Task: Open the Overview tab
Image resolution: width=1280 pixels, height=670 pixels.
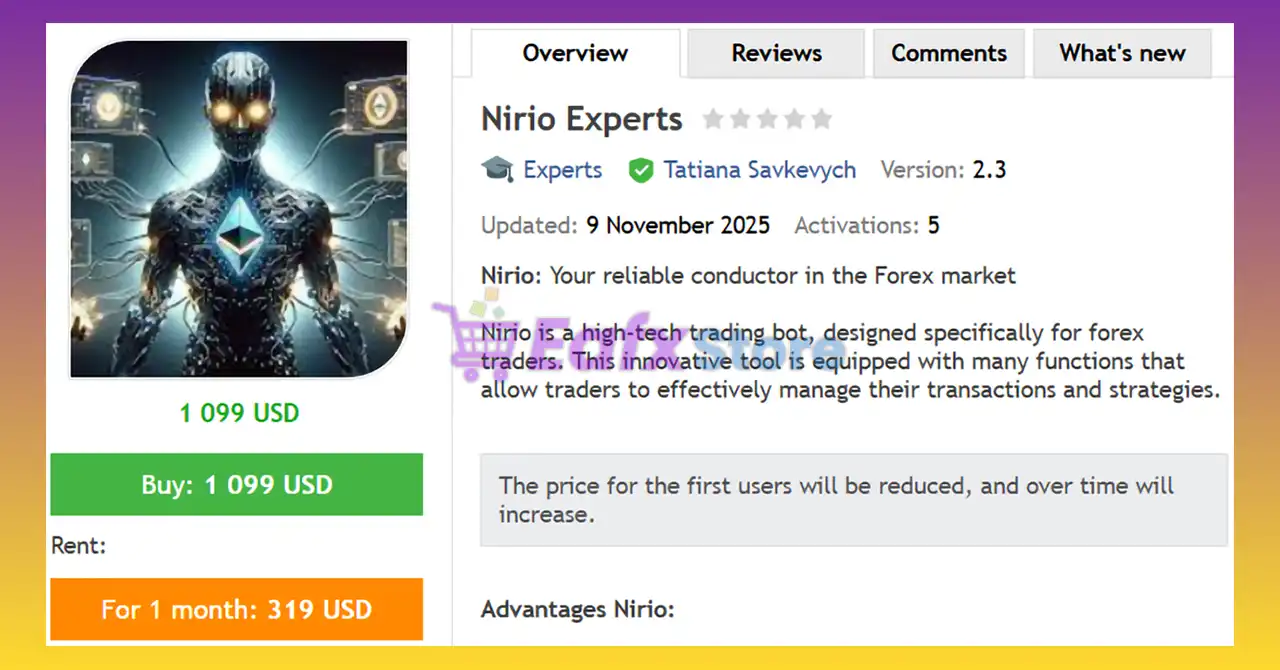Action: [576, 53]
